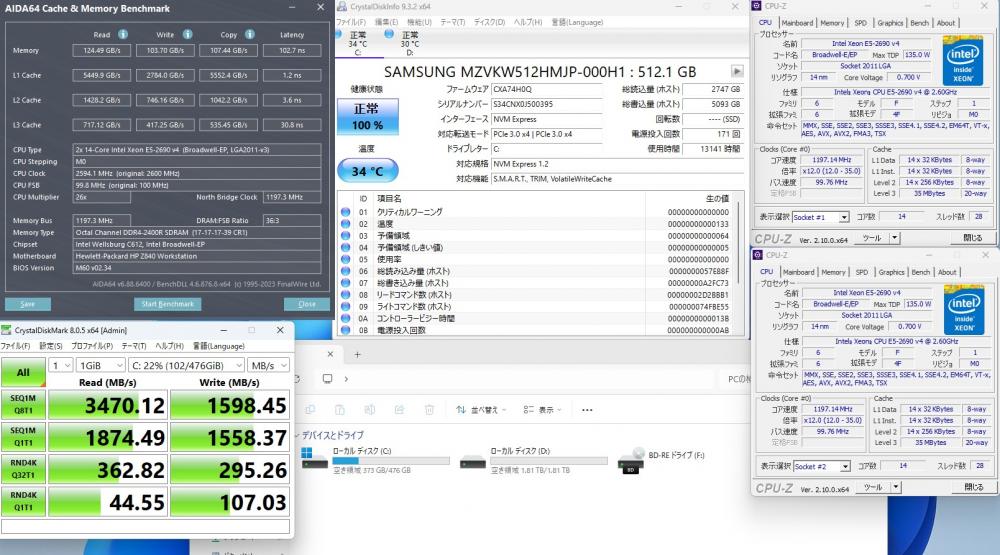Collapse the デバイスとドライブ group
This screenshot has width=1000, height=555.
(297, 435)
